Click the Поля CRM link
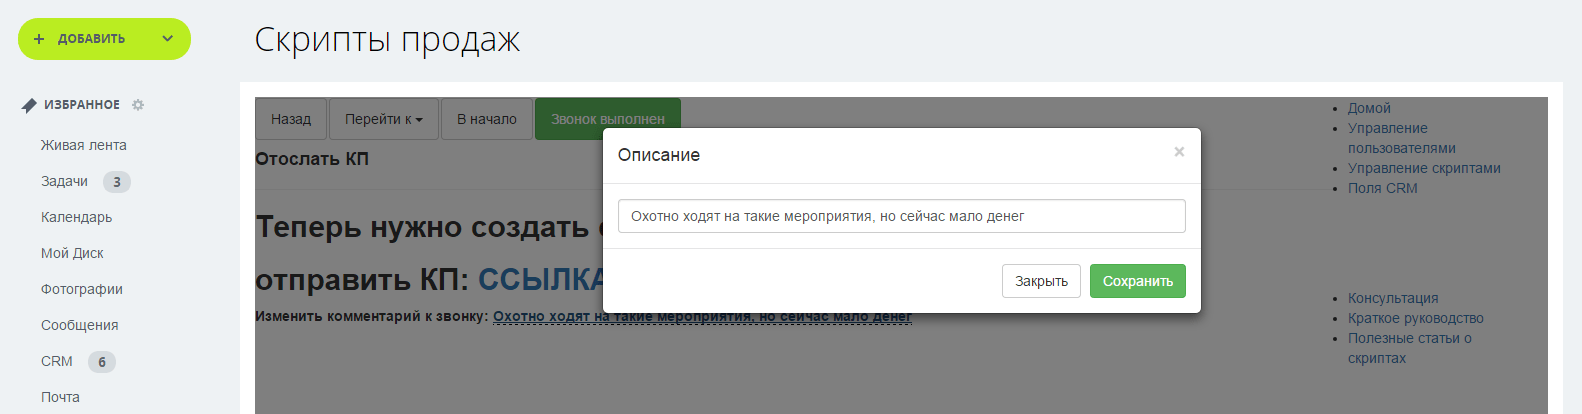 [1383, 188]
